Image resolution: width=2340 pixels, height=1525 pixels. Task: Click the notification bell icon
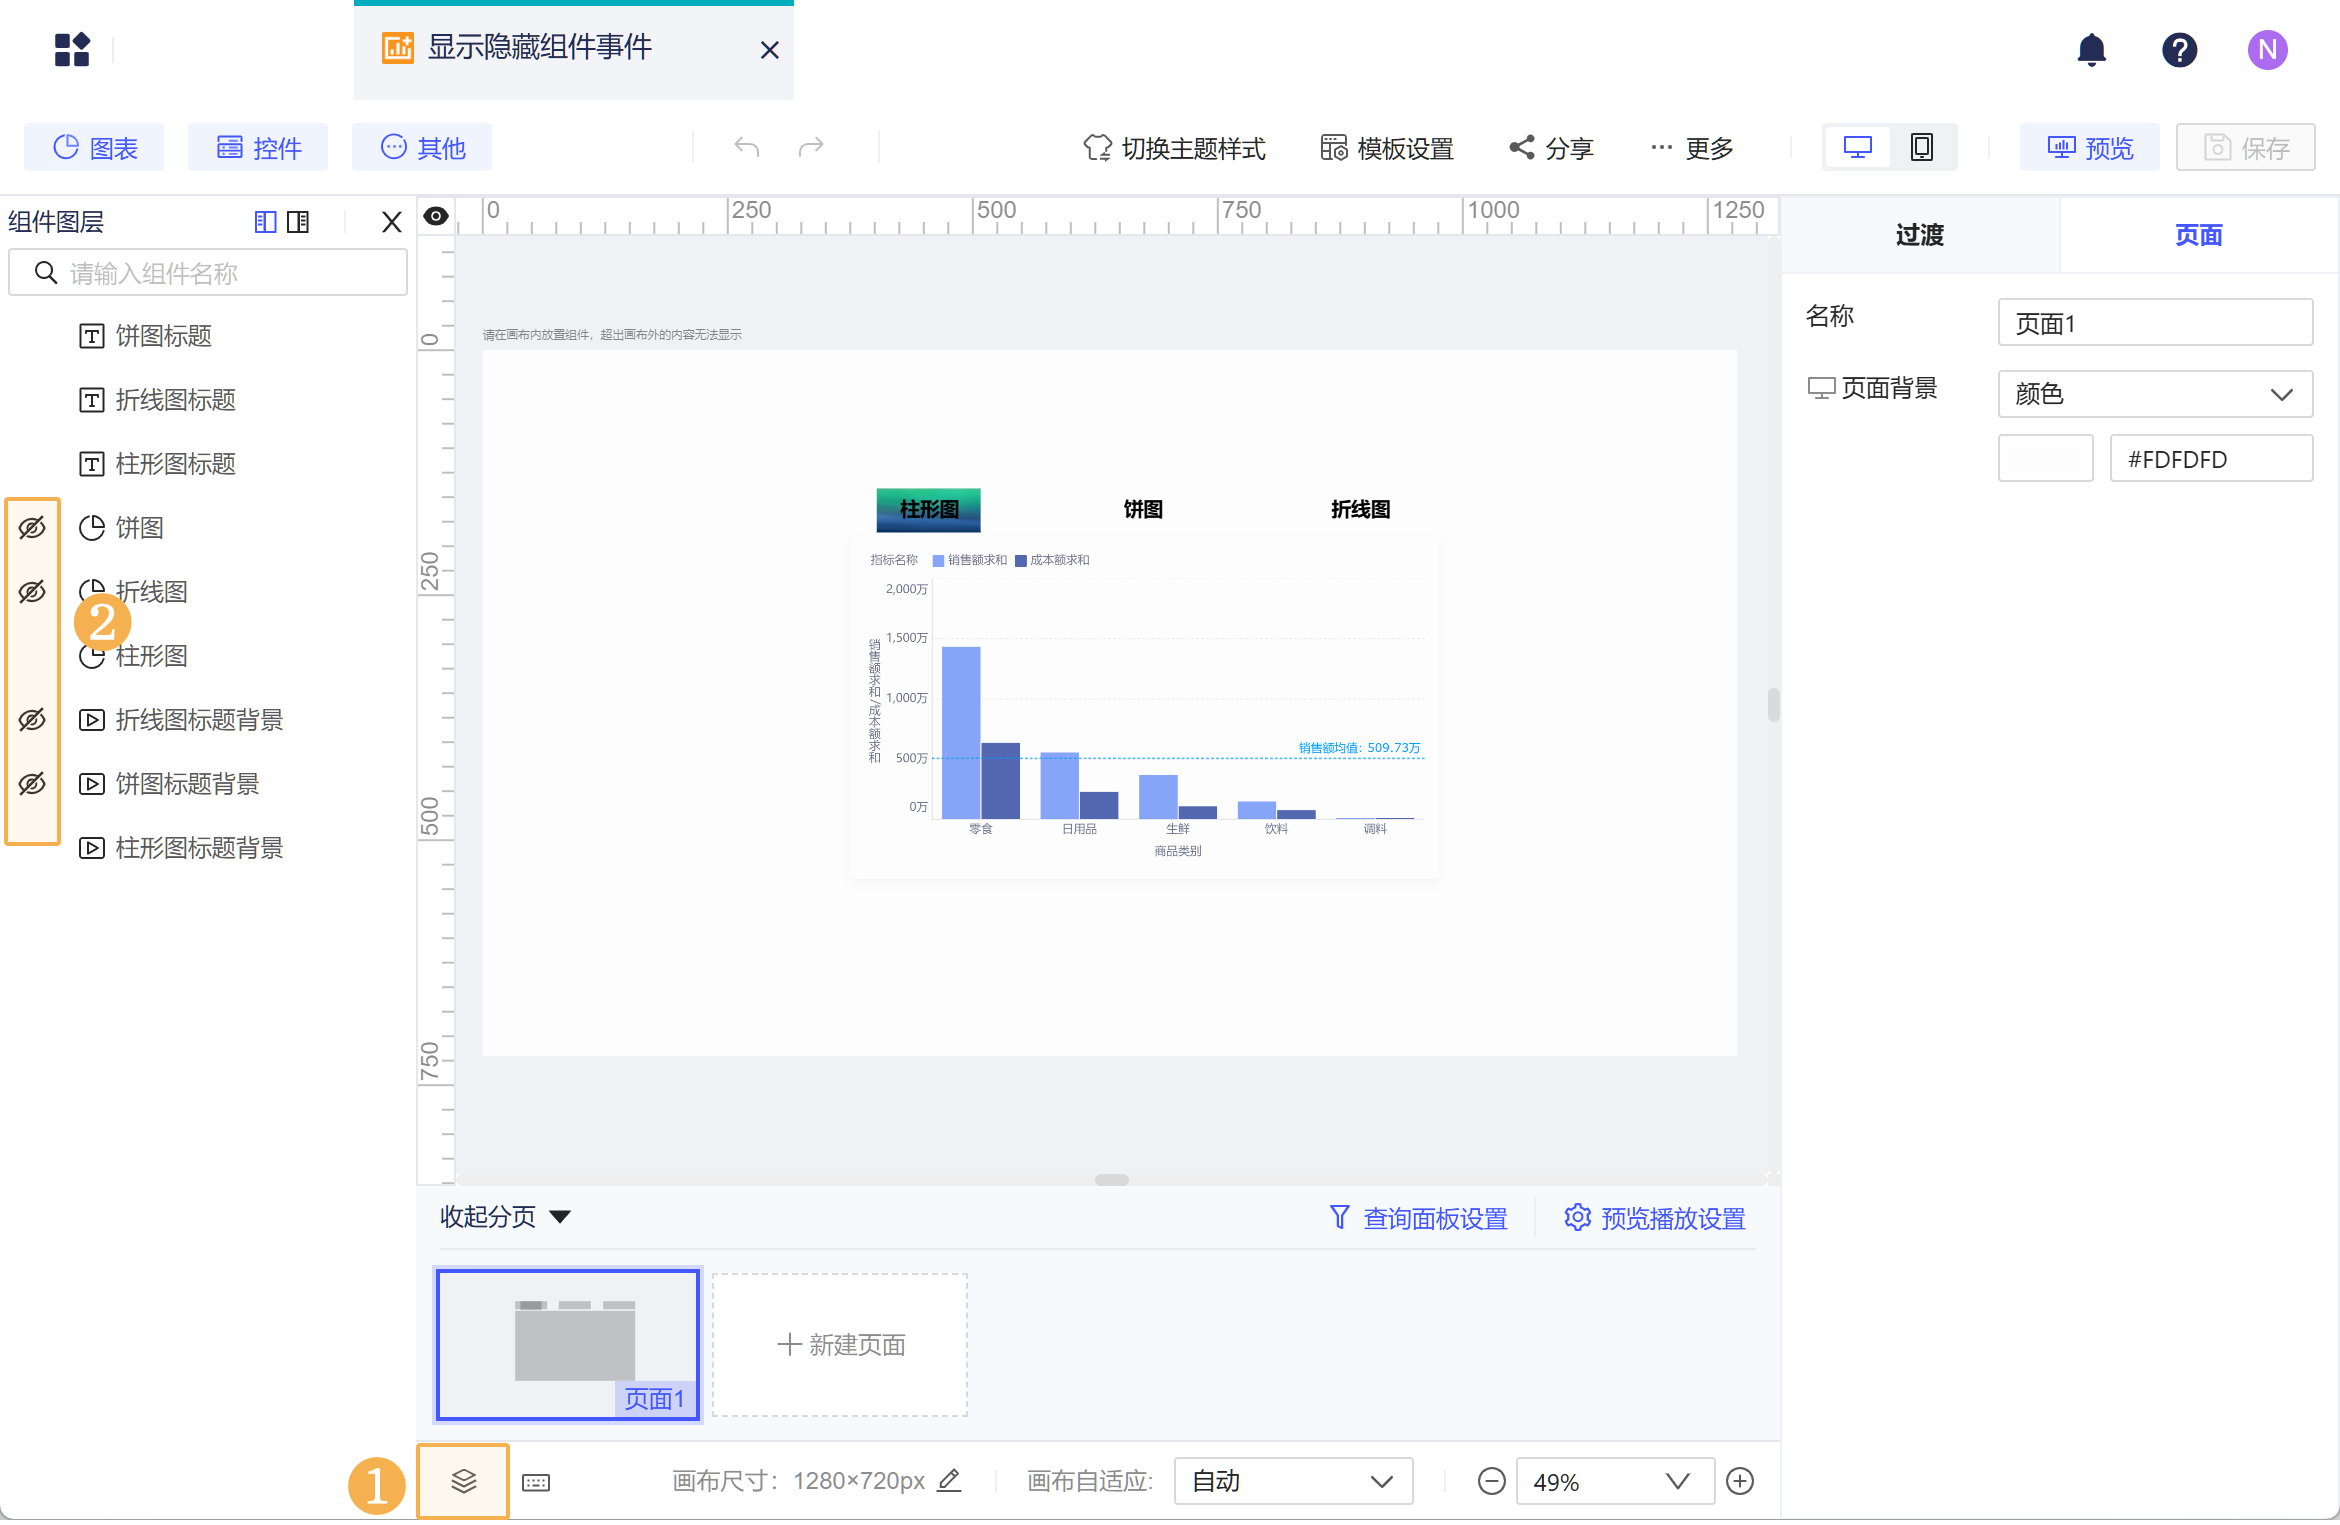[x=2091, y=49]
